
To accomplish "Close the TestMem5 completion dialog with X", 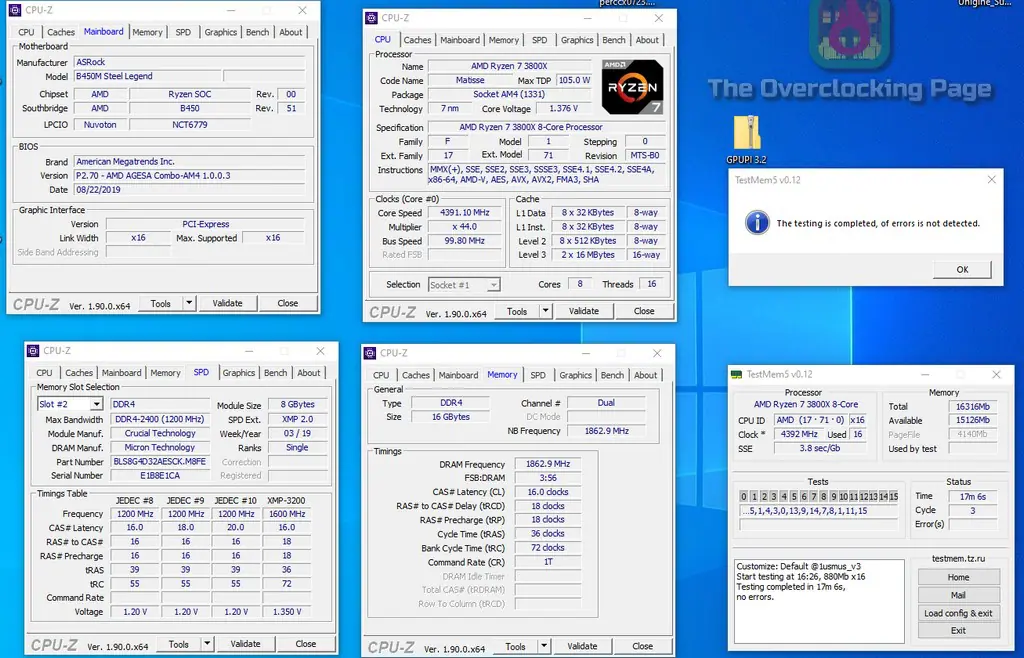I will [x=991, y=180].
